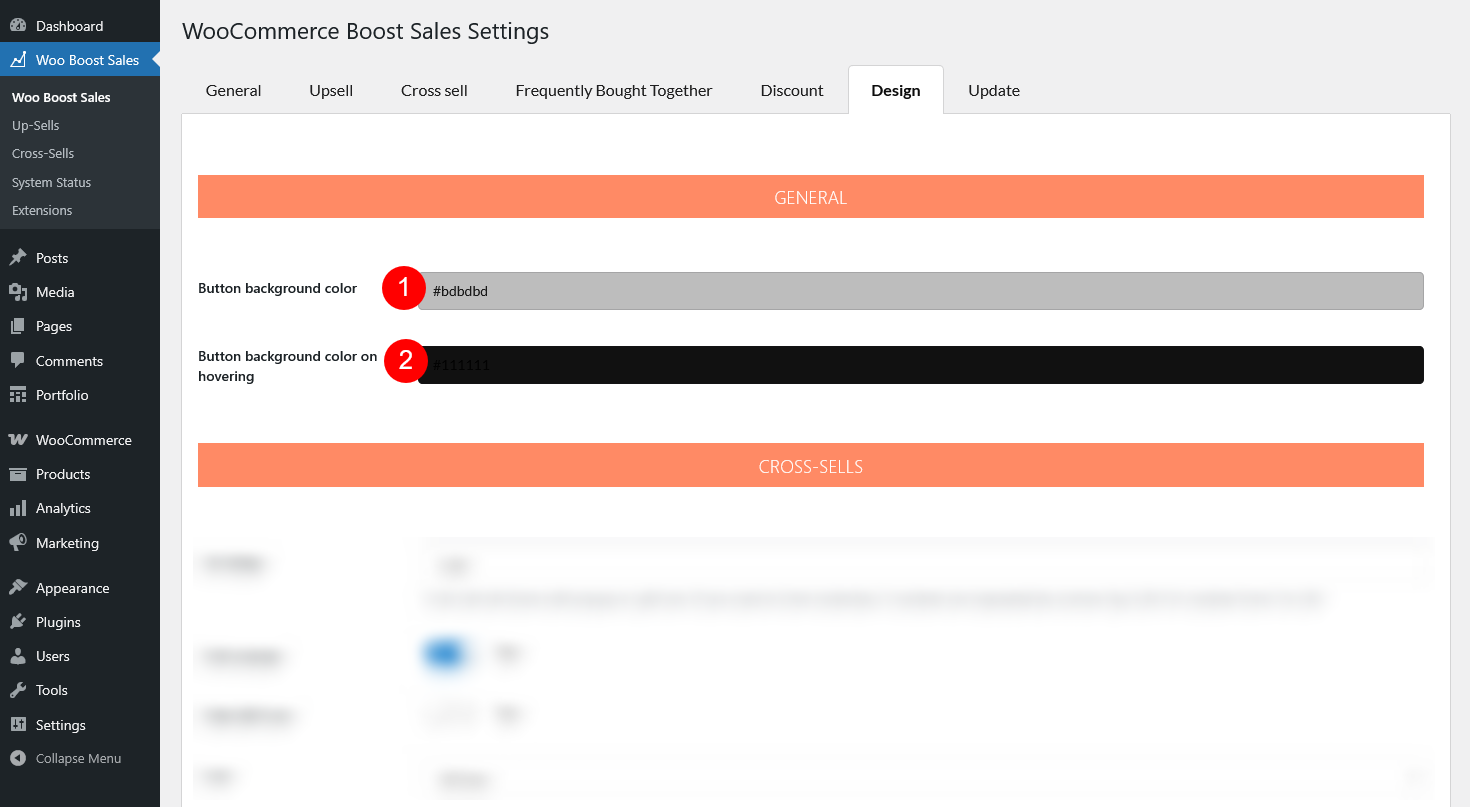The width and height of the screenshot is (1470, 807).
Task: Open System Status submenu page
Action: tap(51, 182)
